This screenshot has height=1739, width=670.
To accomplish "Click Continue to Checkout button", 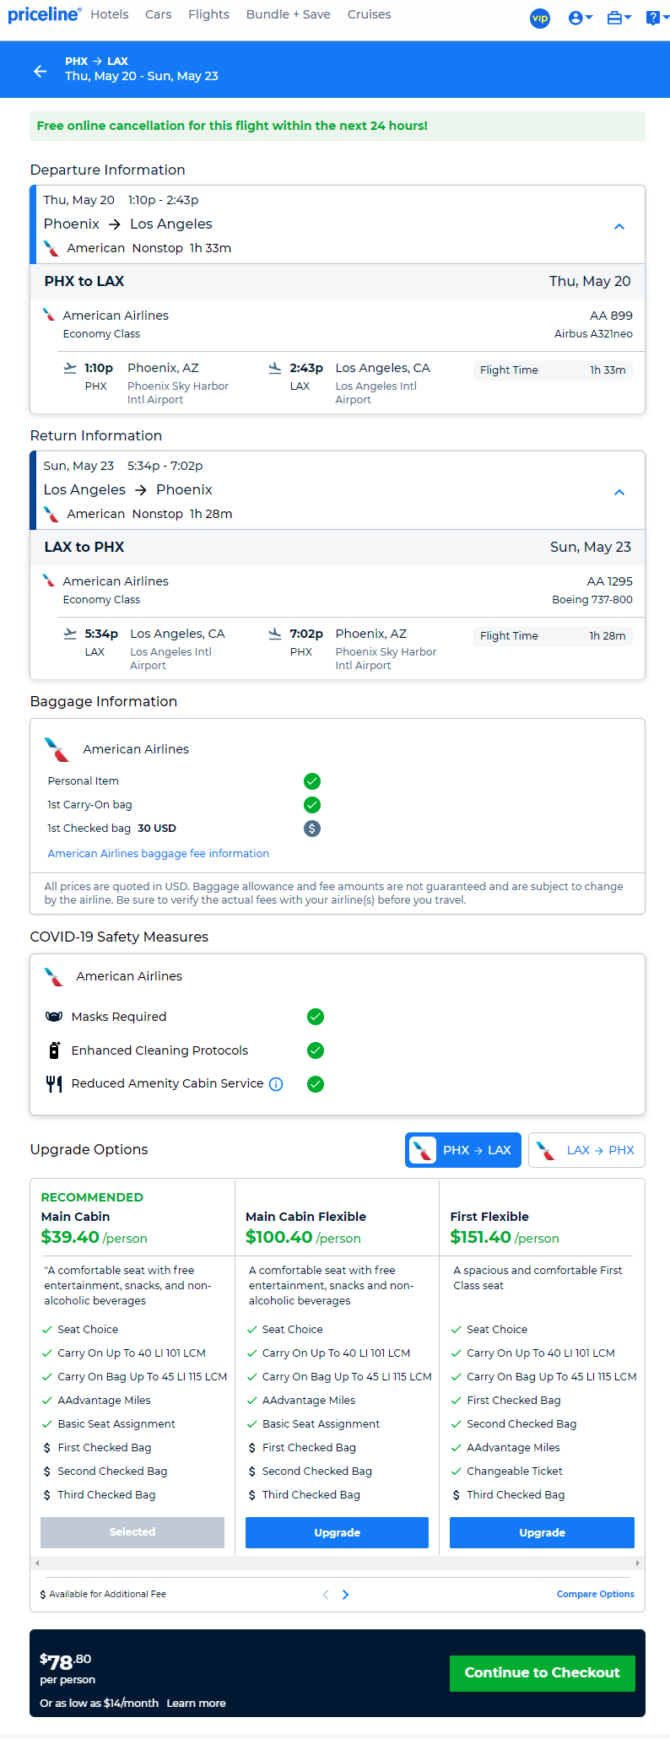I will [x=542, y=1672].
